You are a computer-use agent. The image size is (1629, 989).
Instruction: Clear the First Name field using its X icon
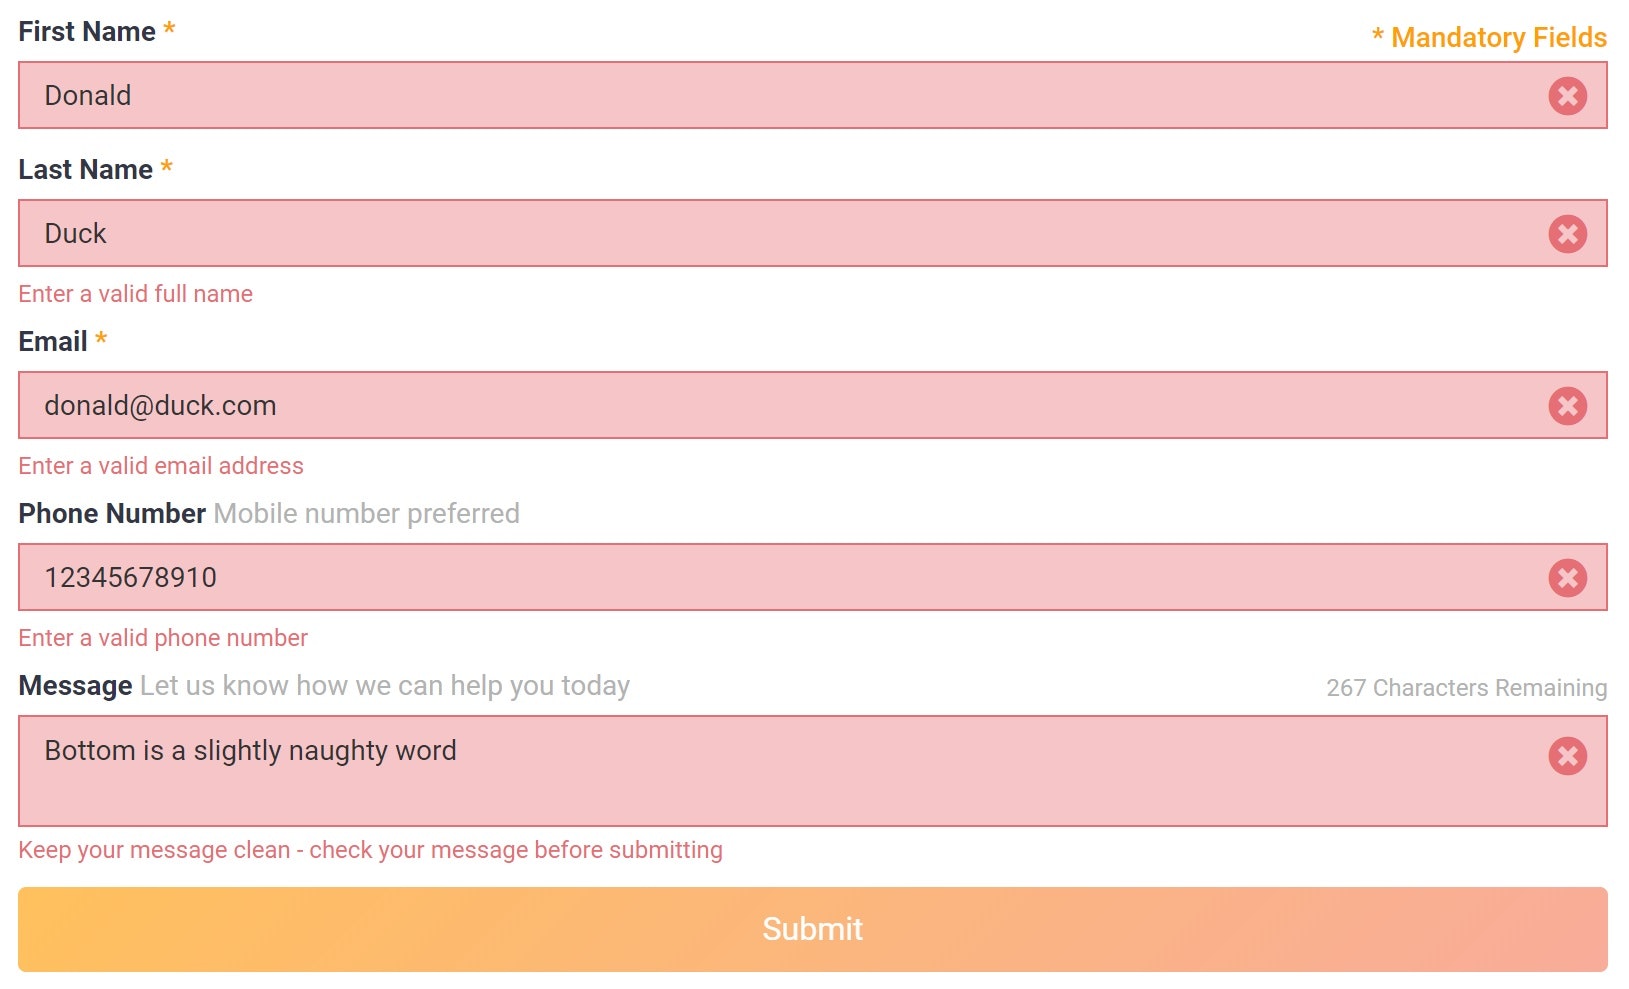click(x=1568, y=96)
